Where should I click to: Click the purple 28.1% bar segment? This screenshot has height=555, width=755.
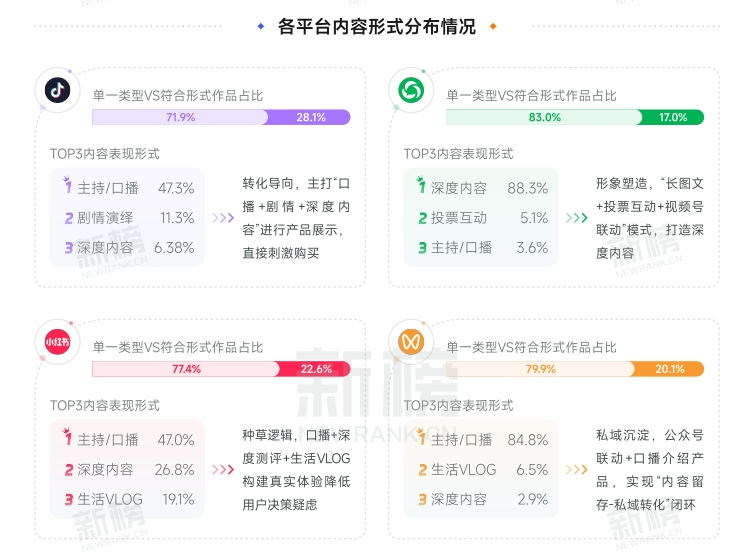click(x=310, y=117)
